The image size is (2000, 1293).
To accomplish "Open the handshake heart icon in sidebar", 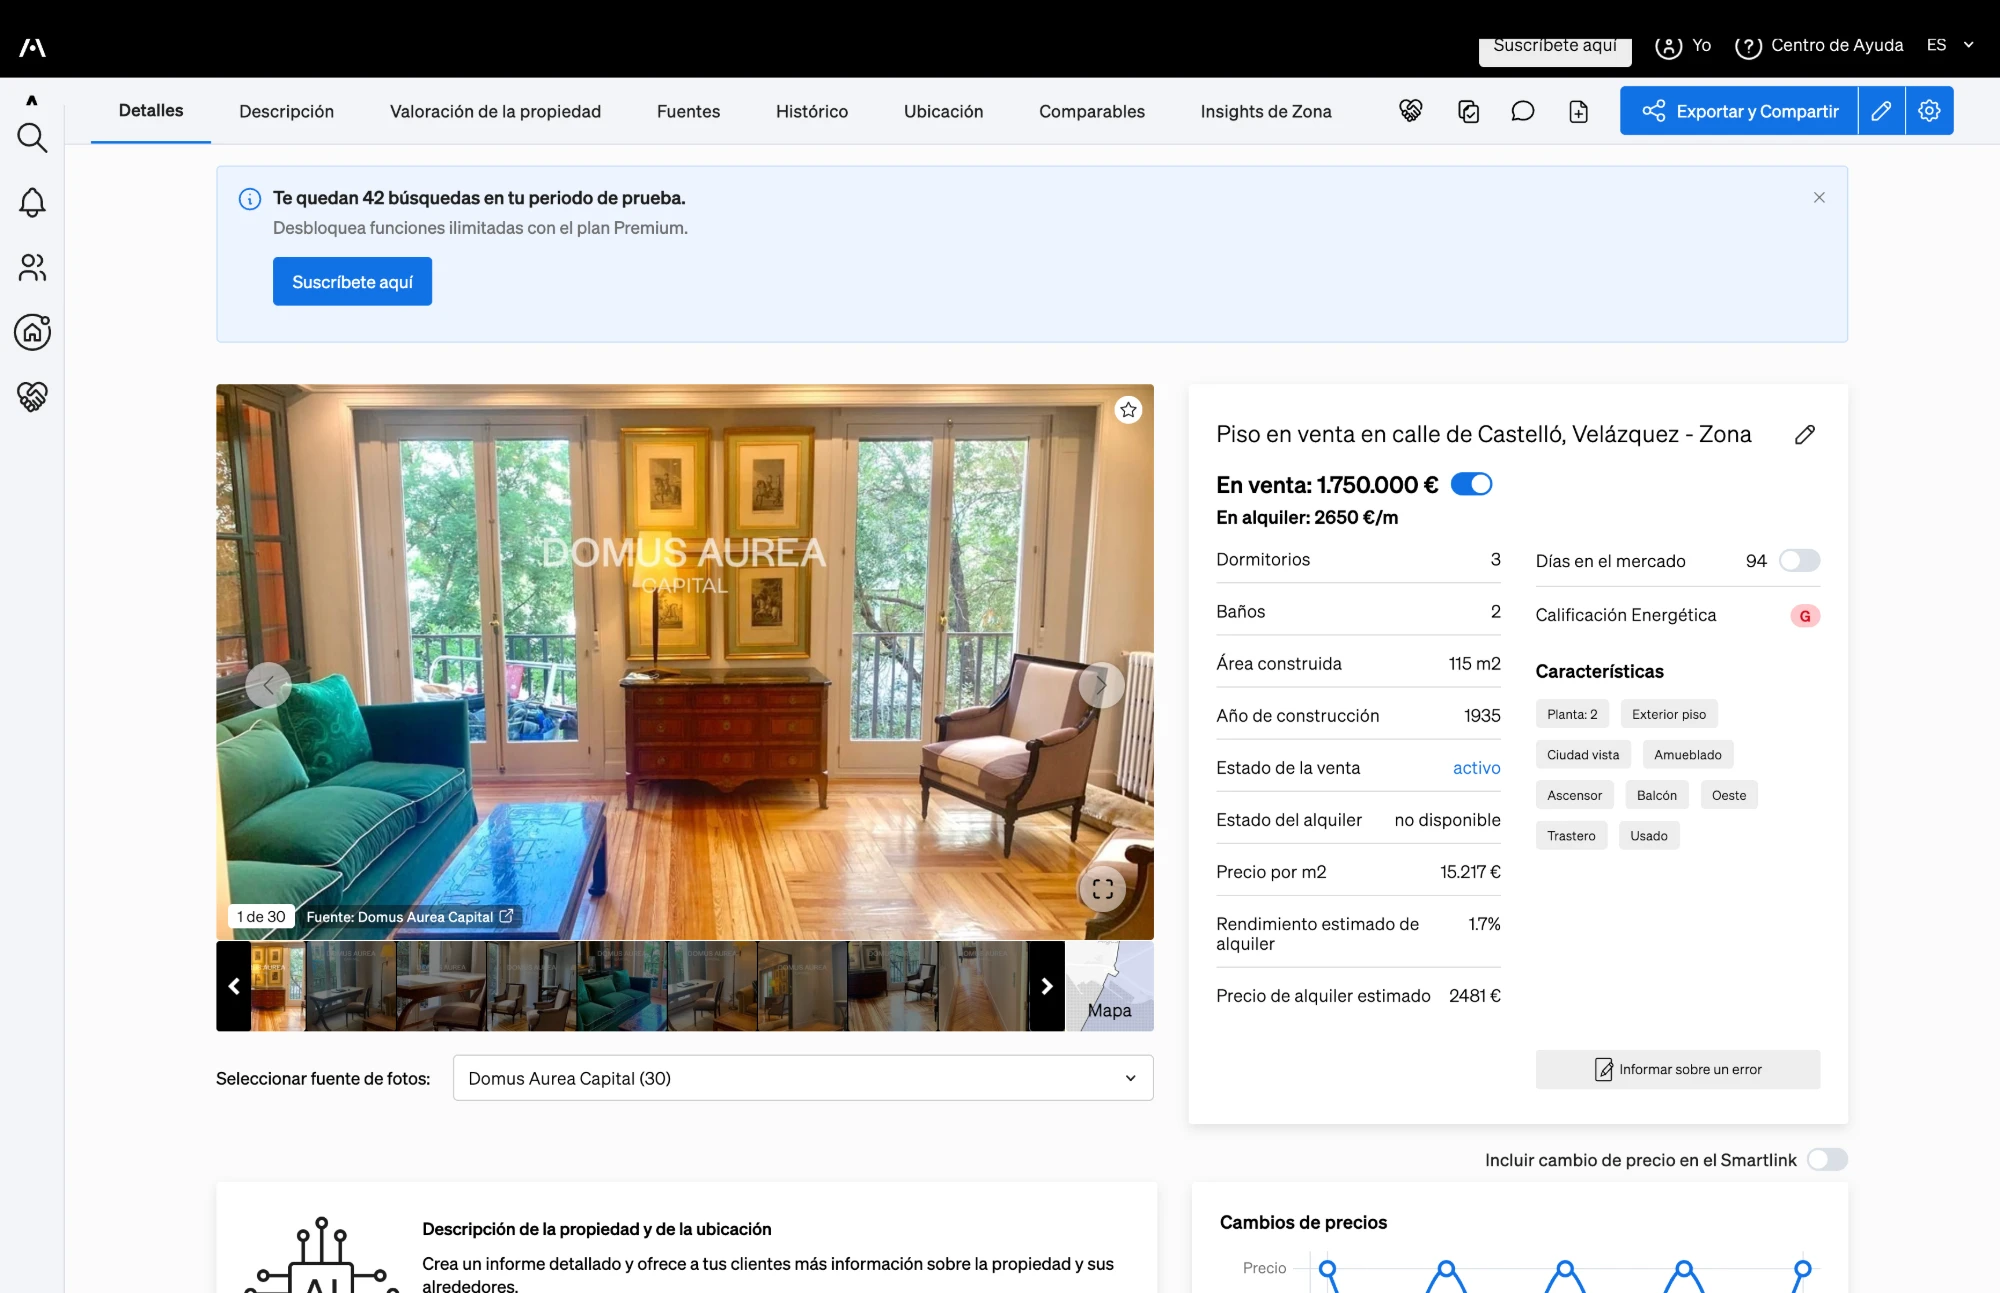I will point(32,397).
